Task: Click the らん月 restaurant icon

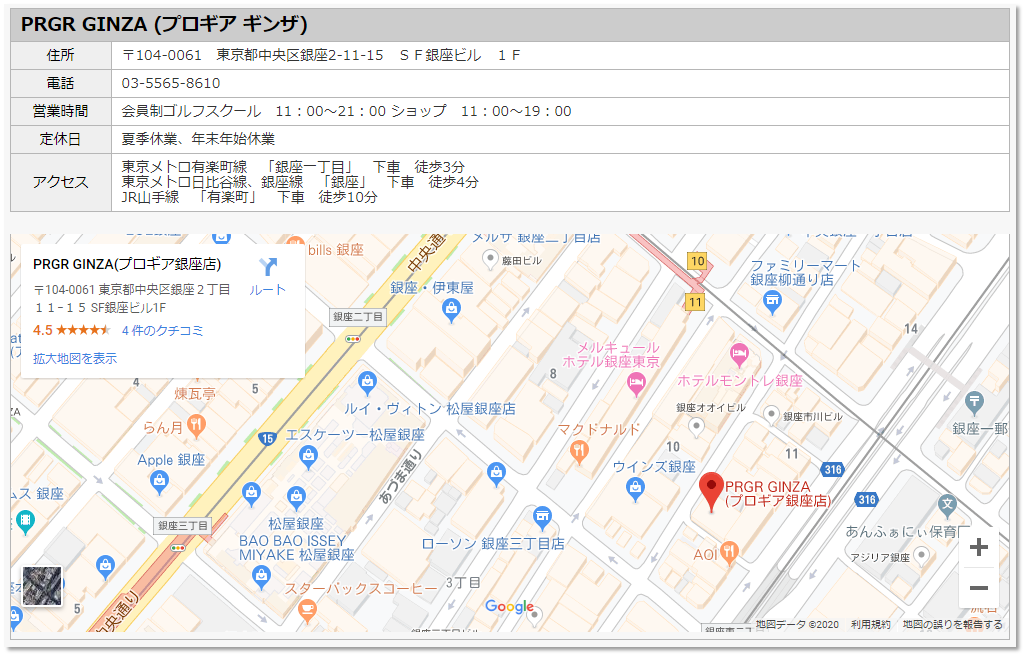Action: coord(196,426)
